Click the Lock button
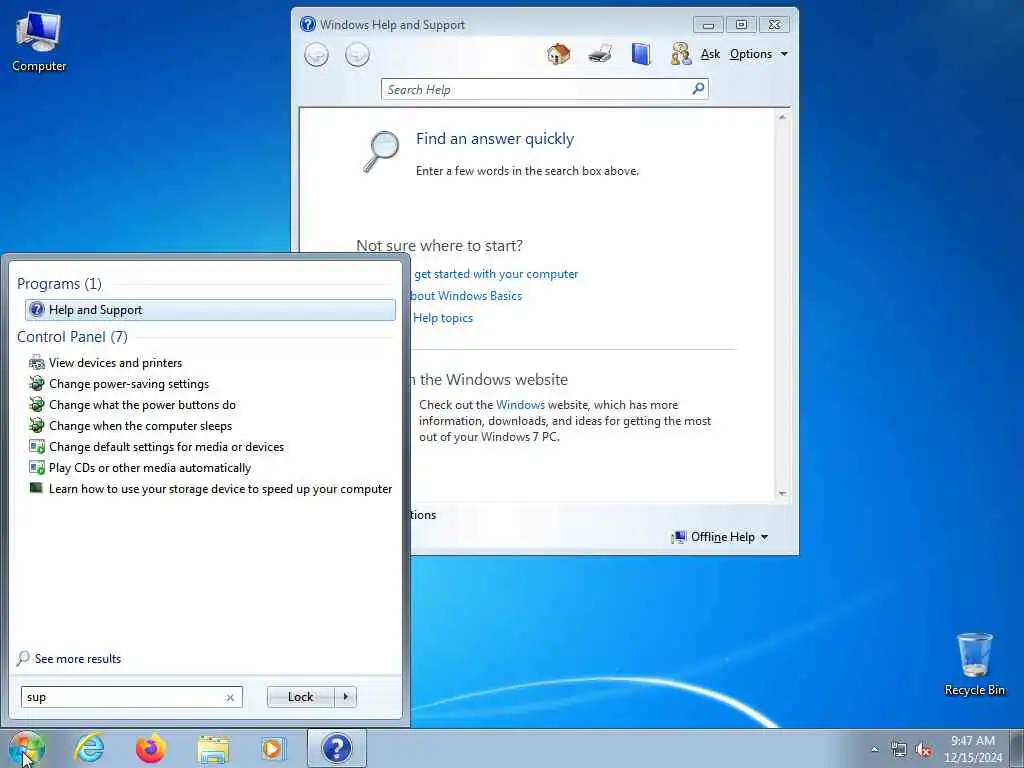Screen dimensions: 1024x768 coord(300,697)
